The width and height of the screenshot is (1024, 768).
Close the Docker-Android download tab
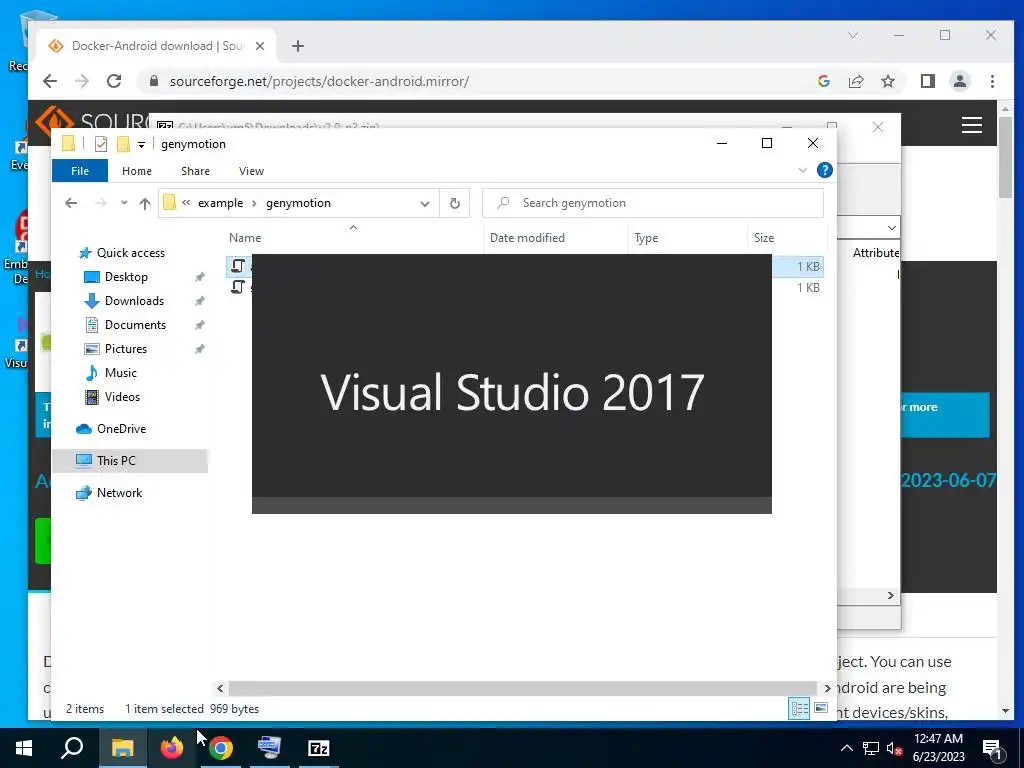point(260,46)
